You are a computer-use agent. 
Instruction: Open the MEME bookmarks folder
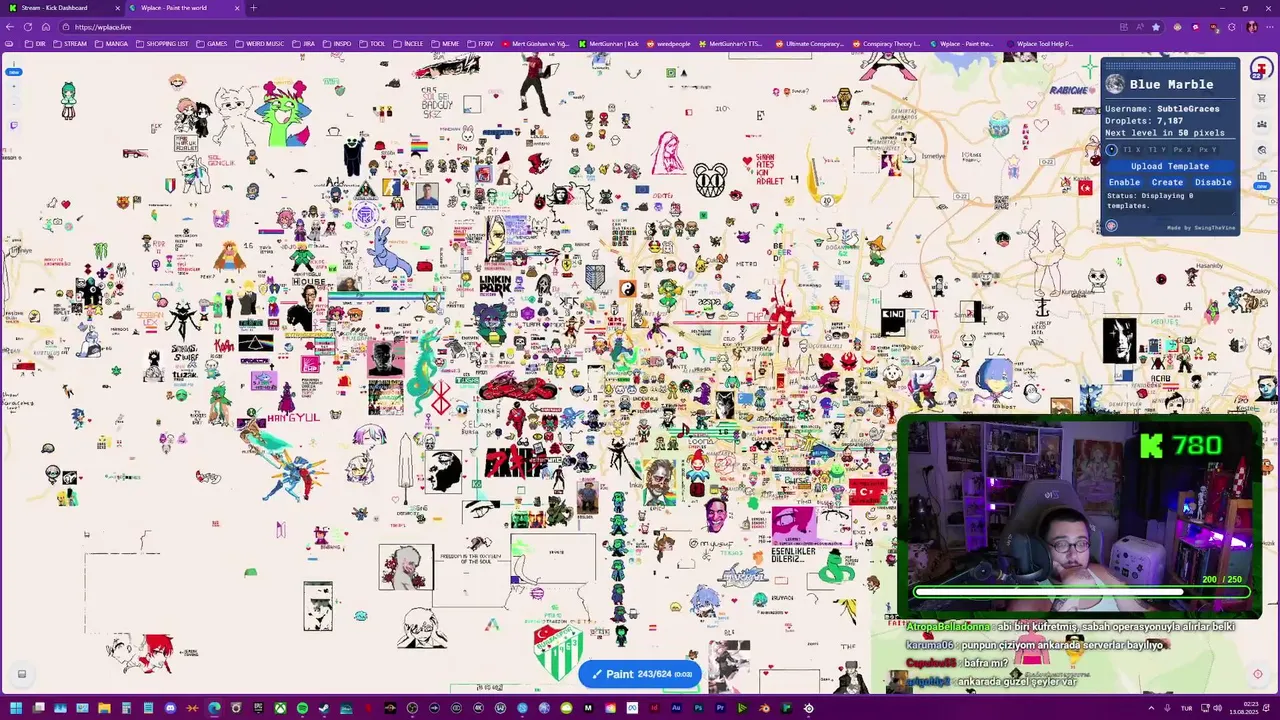[x=445, y=44]
